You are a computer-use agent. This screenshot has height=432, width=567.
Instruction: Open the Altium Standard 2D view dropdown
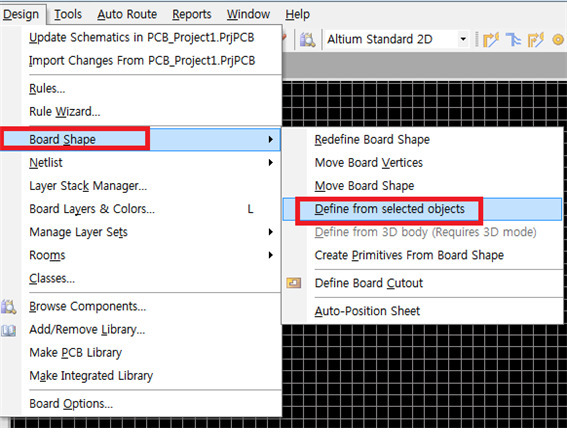tap(396, 39)
